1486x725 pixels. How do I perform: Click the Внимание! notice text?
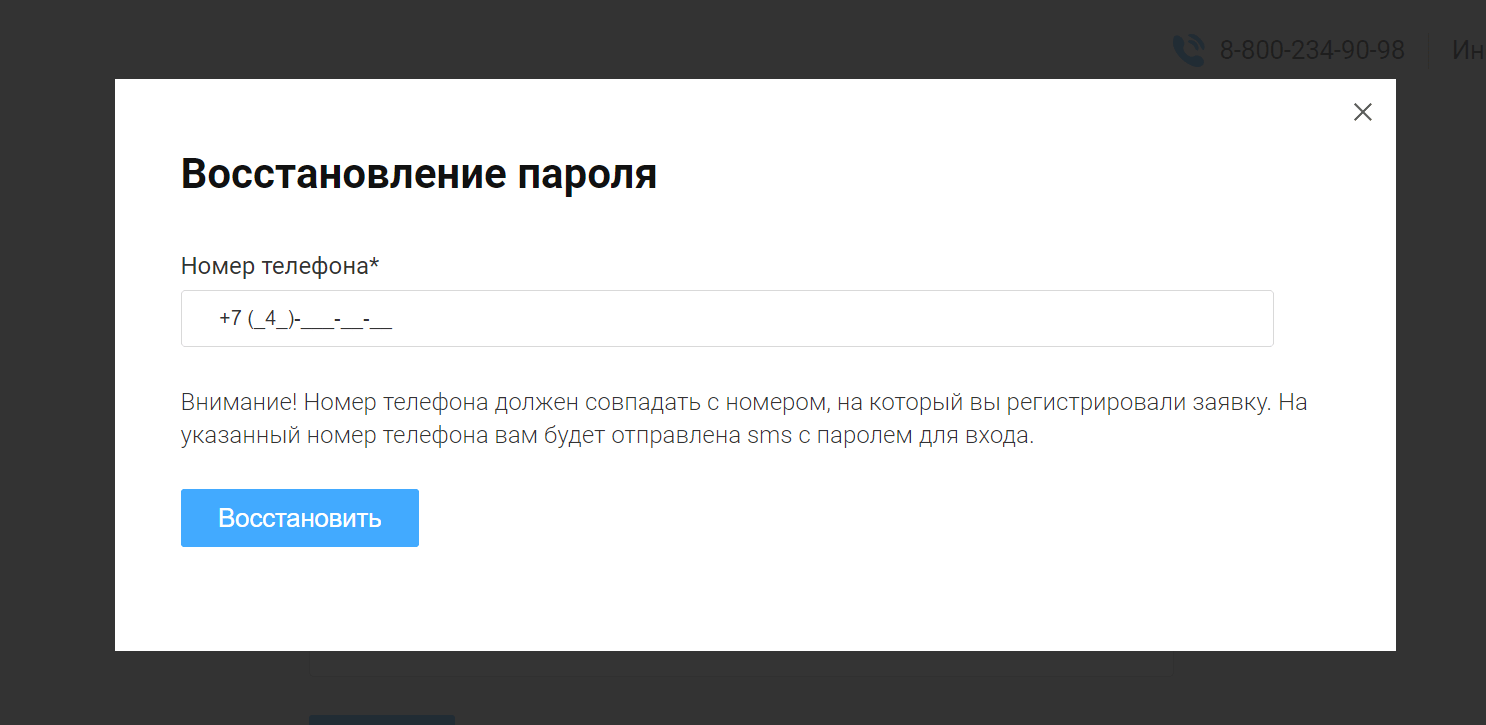[x=744, y=420]
